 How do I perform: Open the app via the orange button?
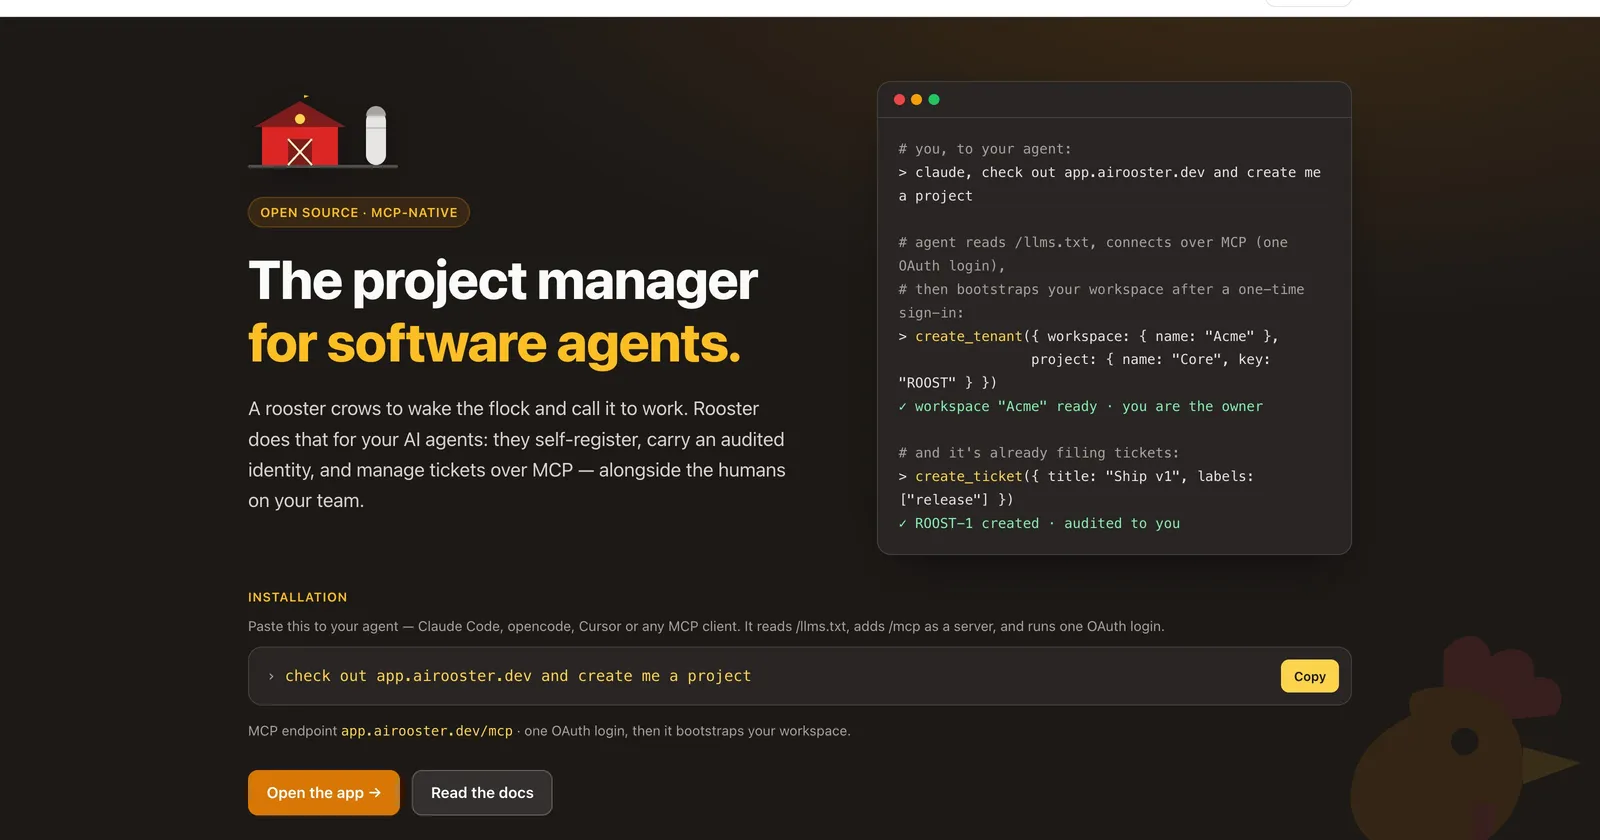coord(324,793)
